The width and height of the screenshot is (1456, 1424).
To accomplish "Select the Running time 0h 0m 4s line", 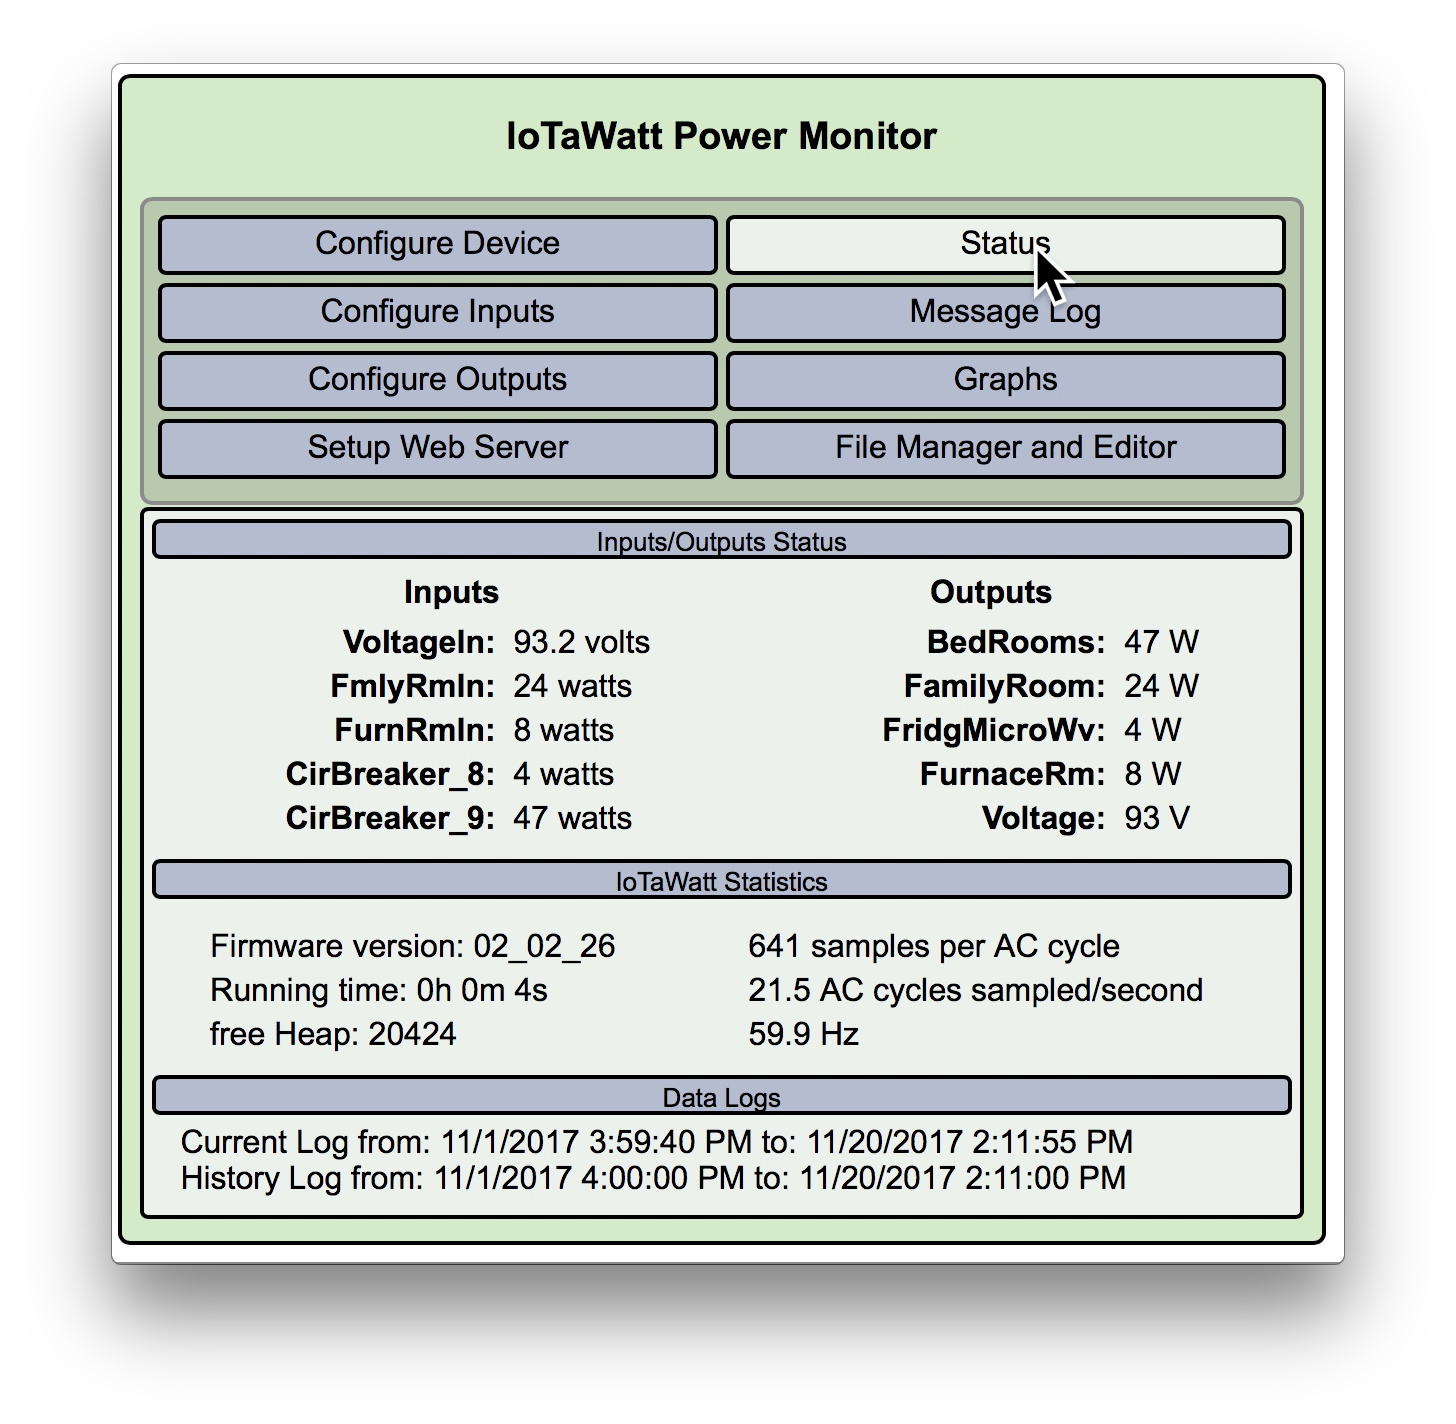I will [379, 990].
